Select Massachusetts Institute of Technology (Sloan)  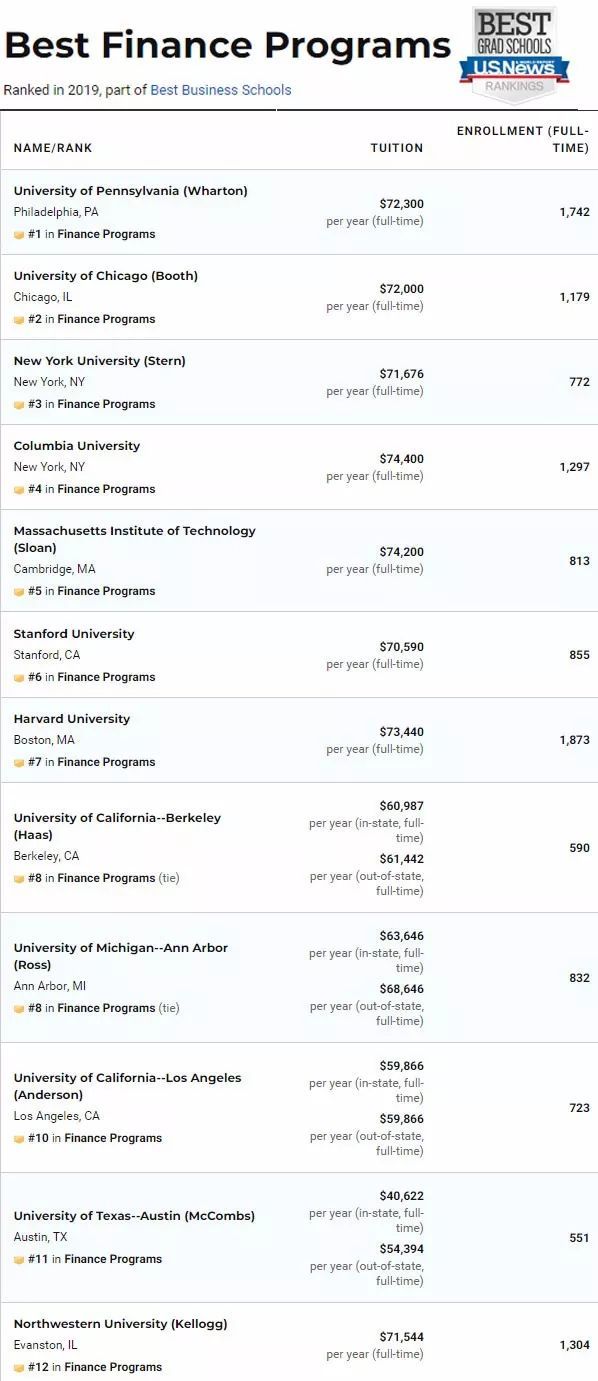click(134, 540)
